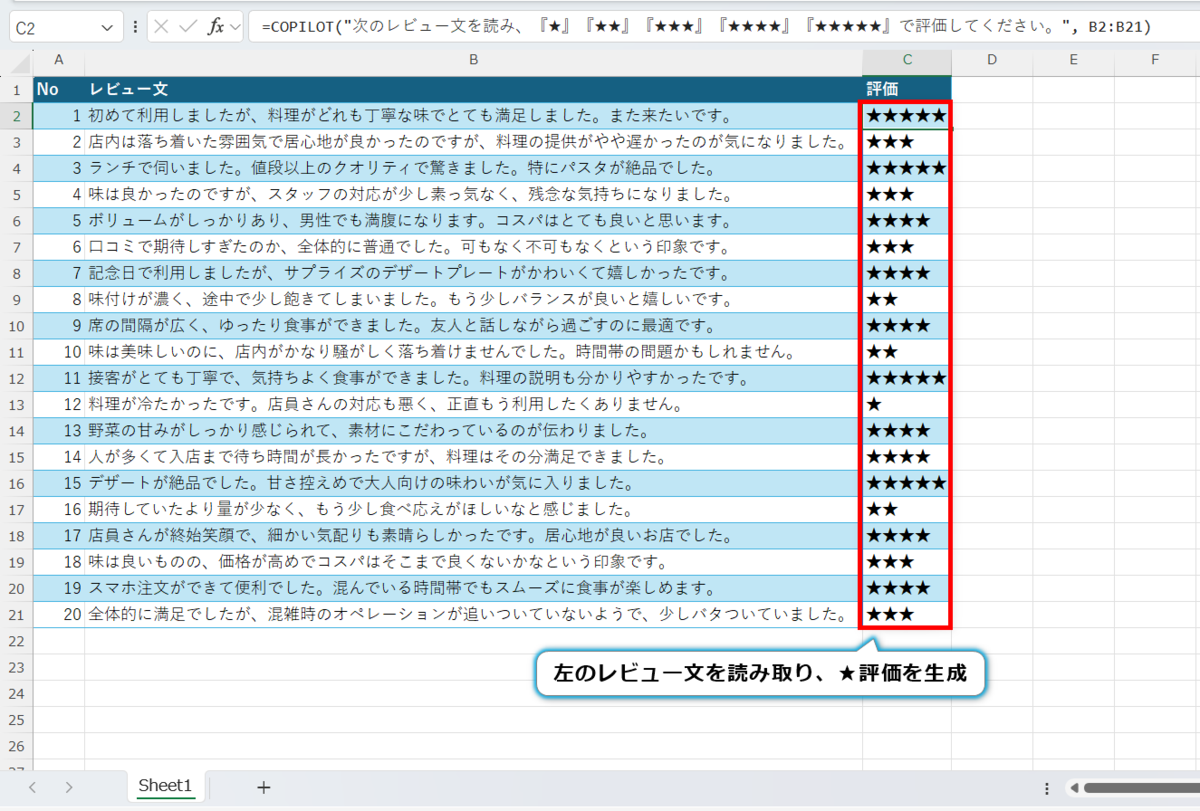Select the review starting with 初めて利用しましたが

click(474, 116)
